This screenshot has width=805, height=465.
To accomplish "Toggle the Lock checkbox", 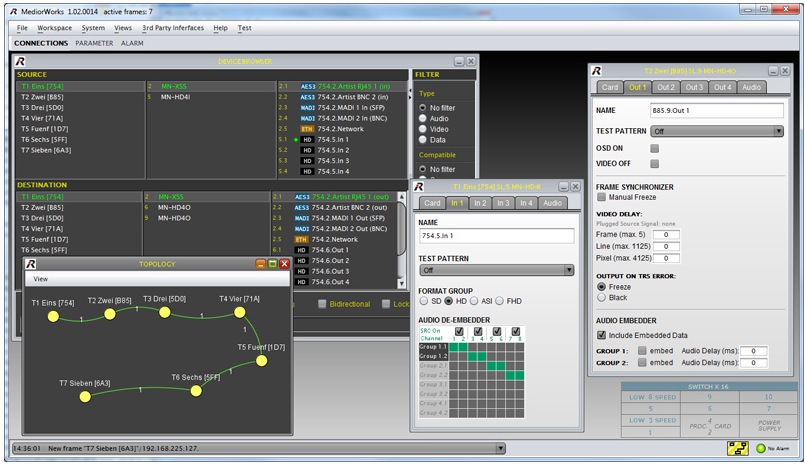I will tap(386, 304).
